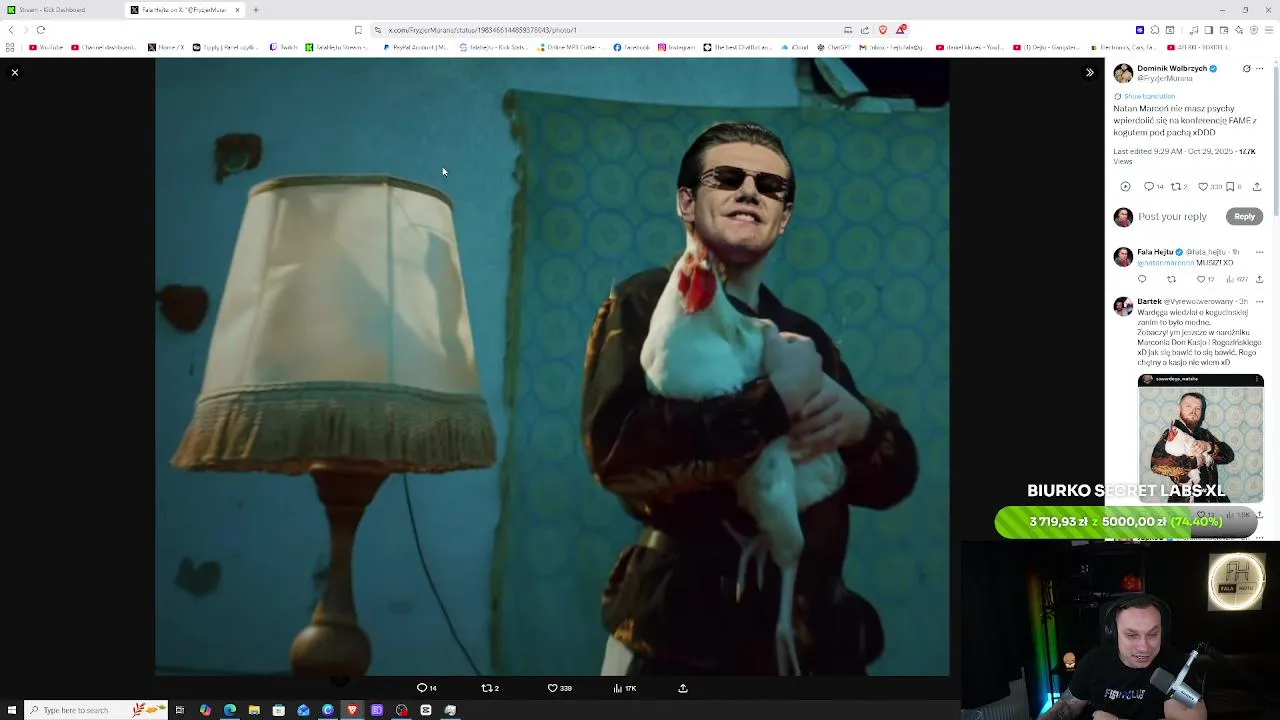The image size is (1280, 720).
Task: Switch to the Kick Dashboard browser tab
Action: (58, 10)
